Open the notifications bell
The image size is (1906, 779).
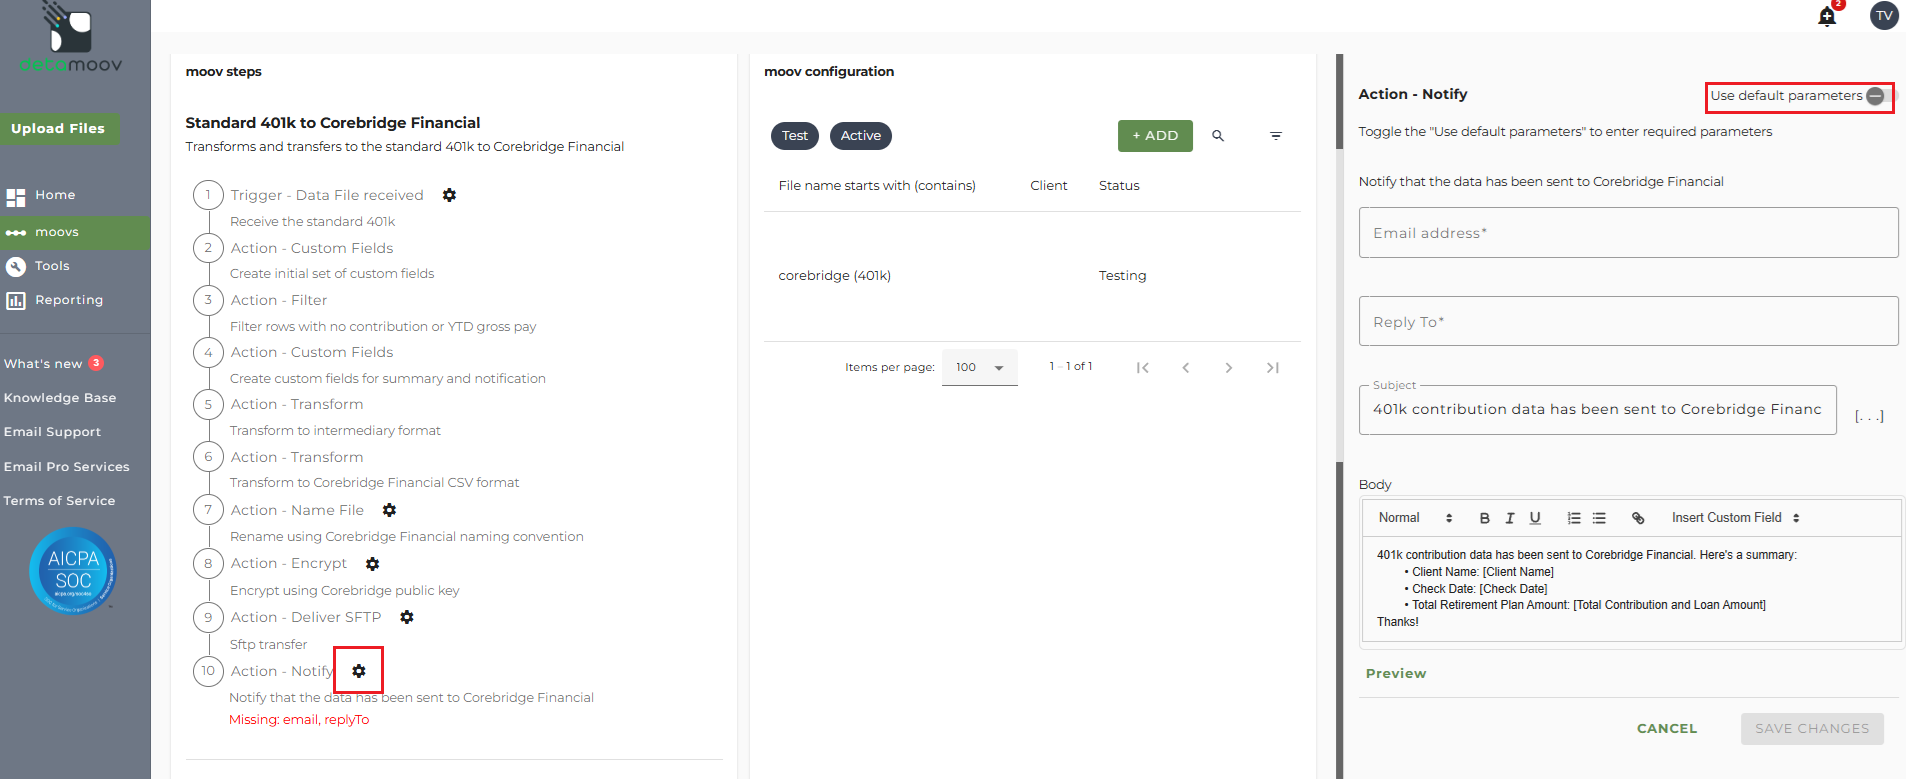pos(1827,16)
